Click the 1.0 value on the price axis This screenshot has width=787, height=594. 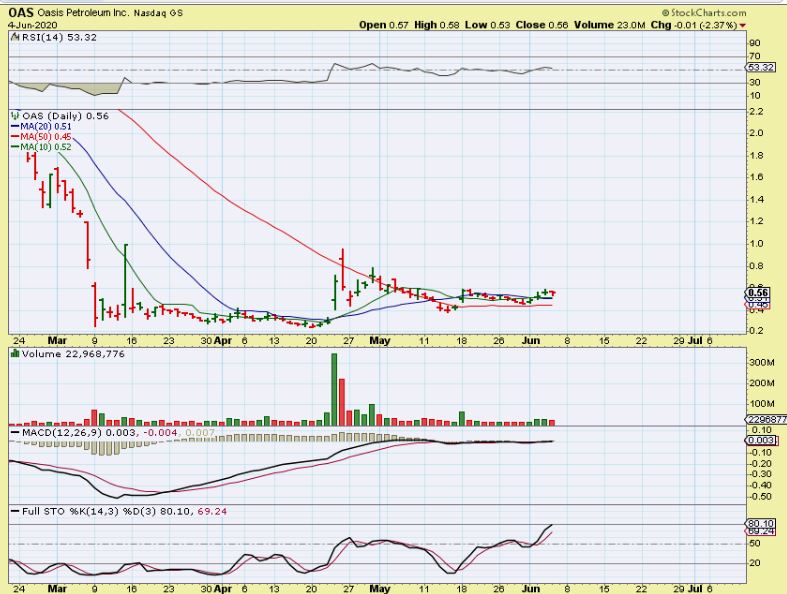tap(756, 244)
